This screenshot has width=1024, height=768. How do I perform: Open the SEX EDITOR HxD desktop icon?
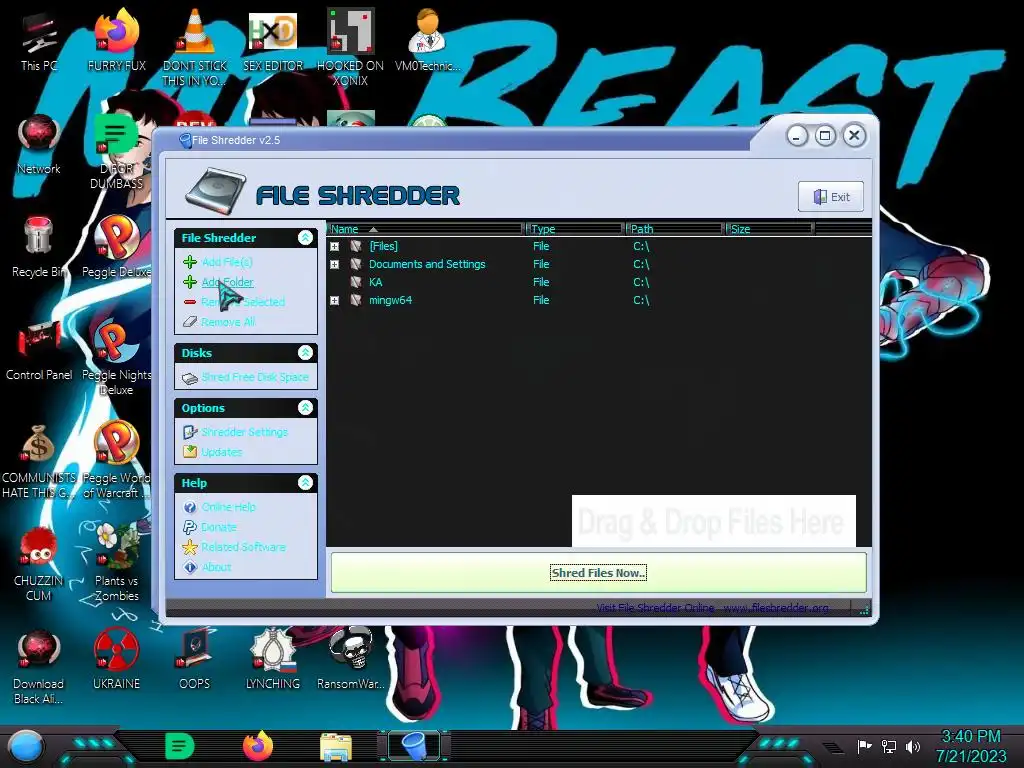pos(273,40)
